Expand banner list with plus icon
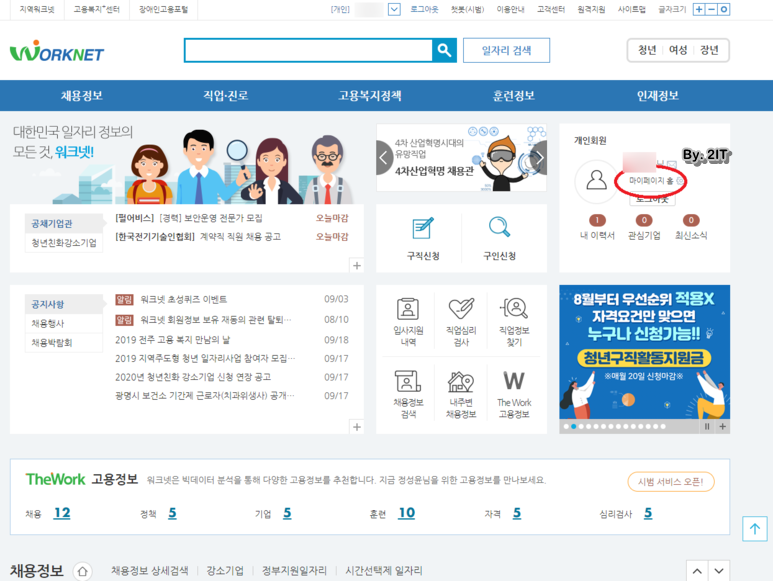 [722, 426]
